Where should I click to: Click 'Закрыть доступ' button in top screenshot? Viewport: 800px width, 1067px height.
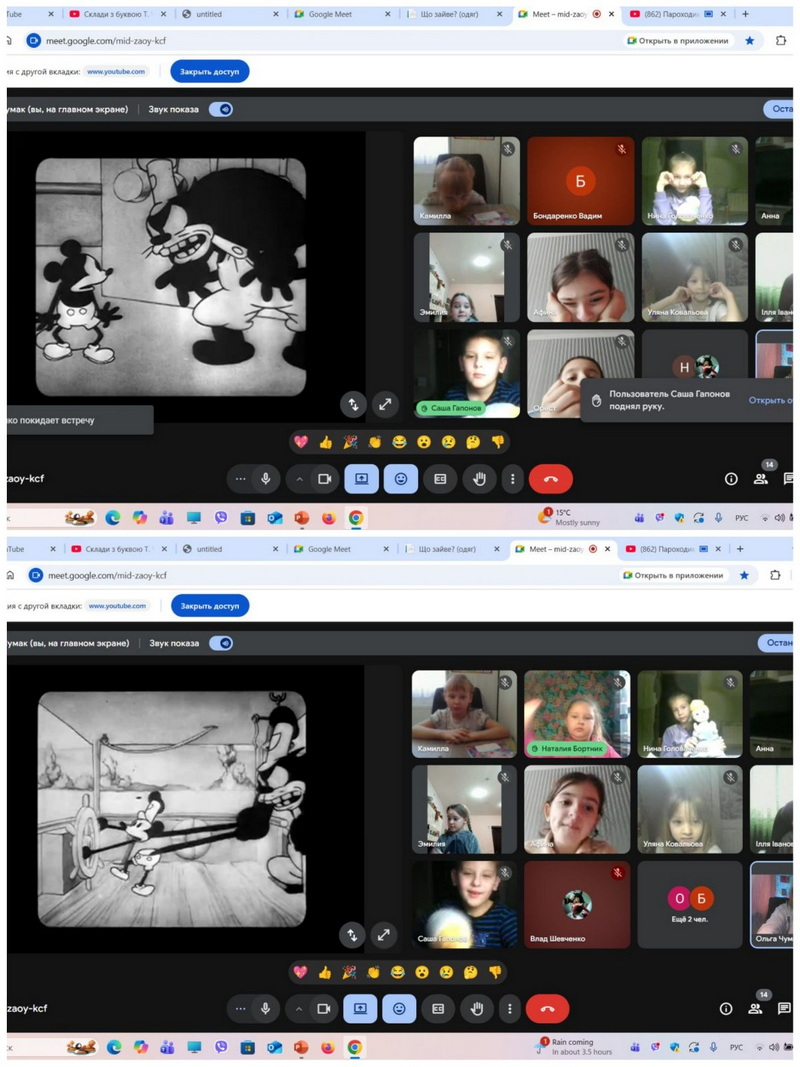click(209, 72)
